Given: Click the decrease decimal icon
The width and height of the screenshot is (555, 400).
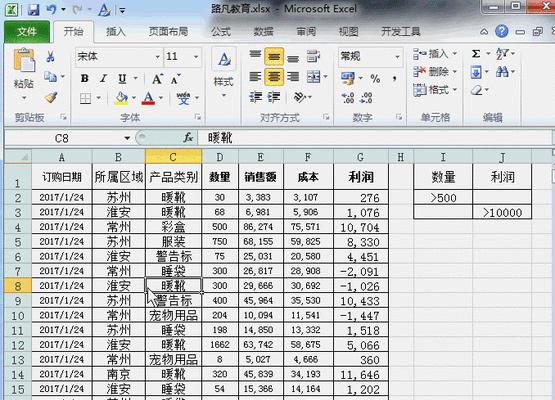Looking at the screenshot, I should (366, 98).
